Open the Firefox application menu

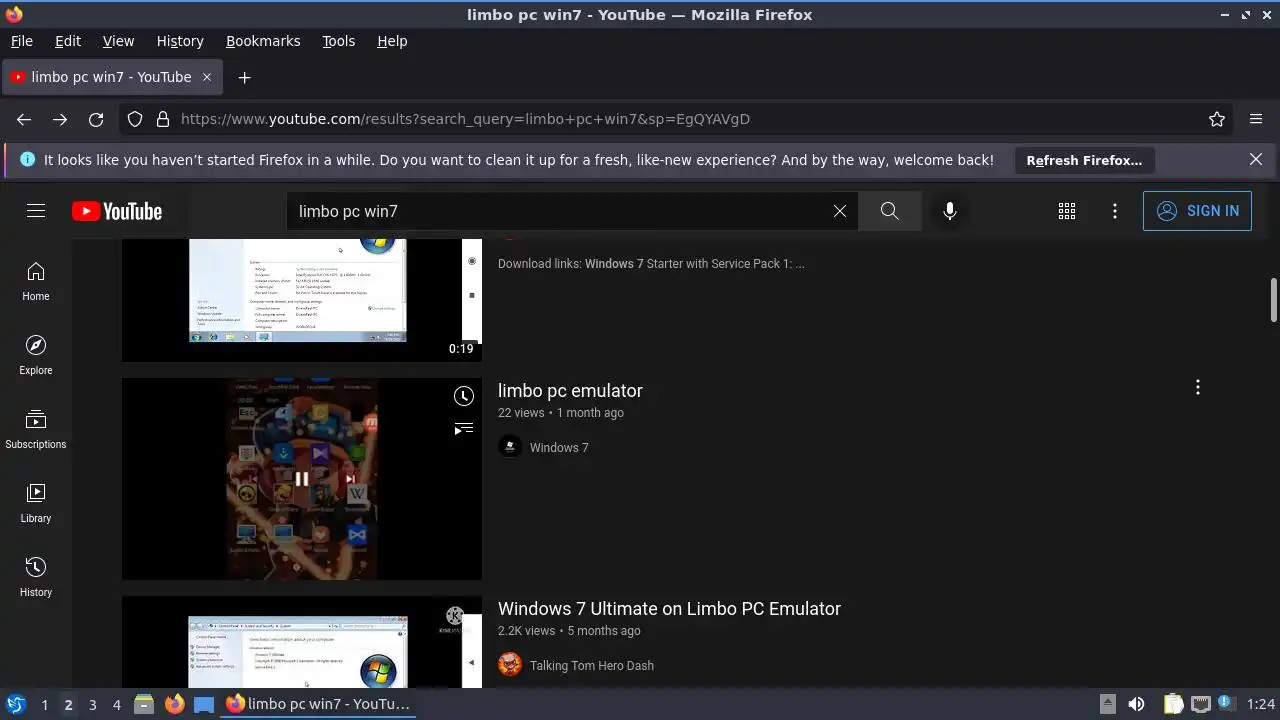tap(1256, 119)
